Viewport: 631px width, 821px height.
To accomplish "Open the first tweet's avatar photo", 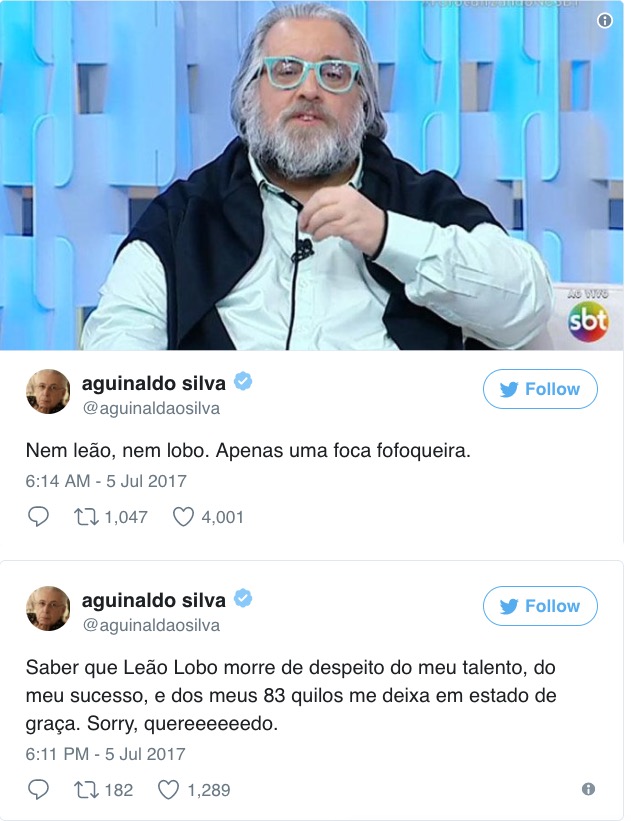I will point(48,392).
